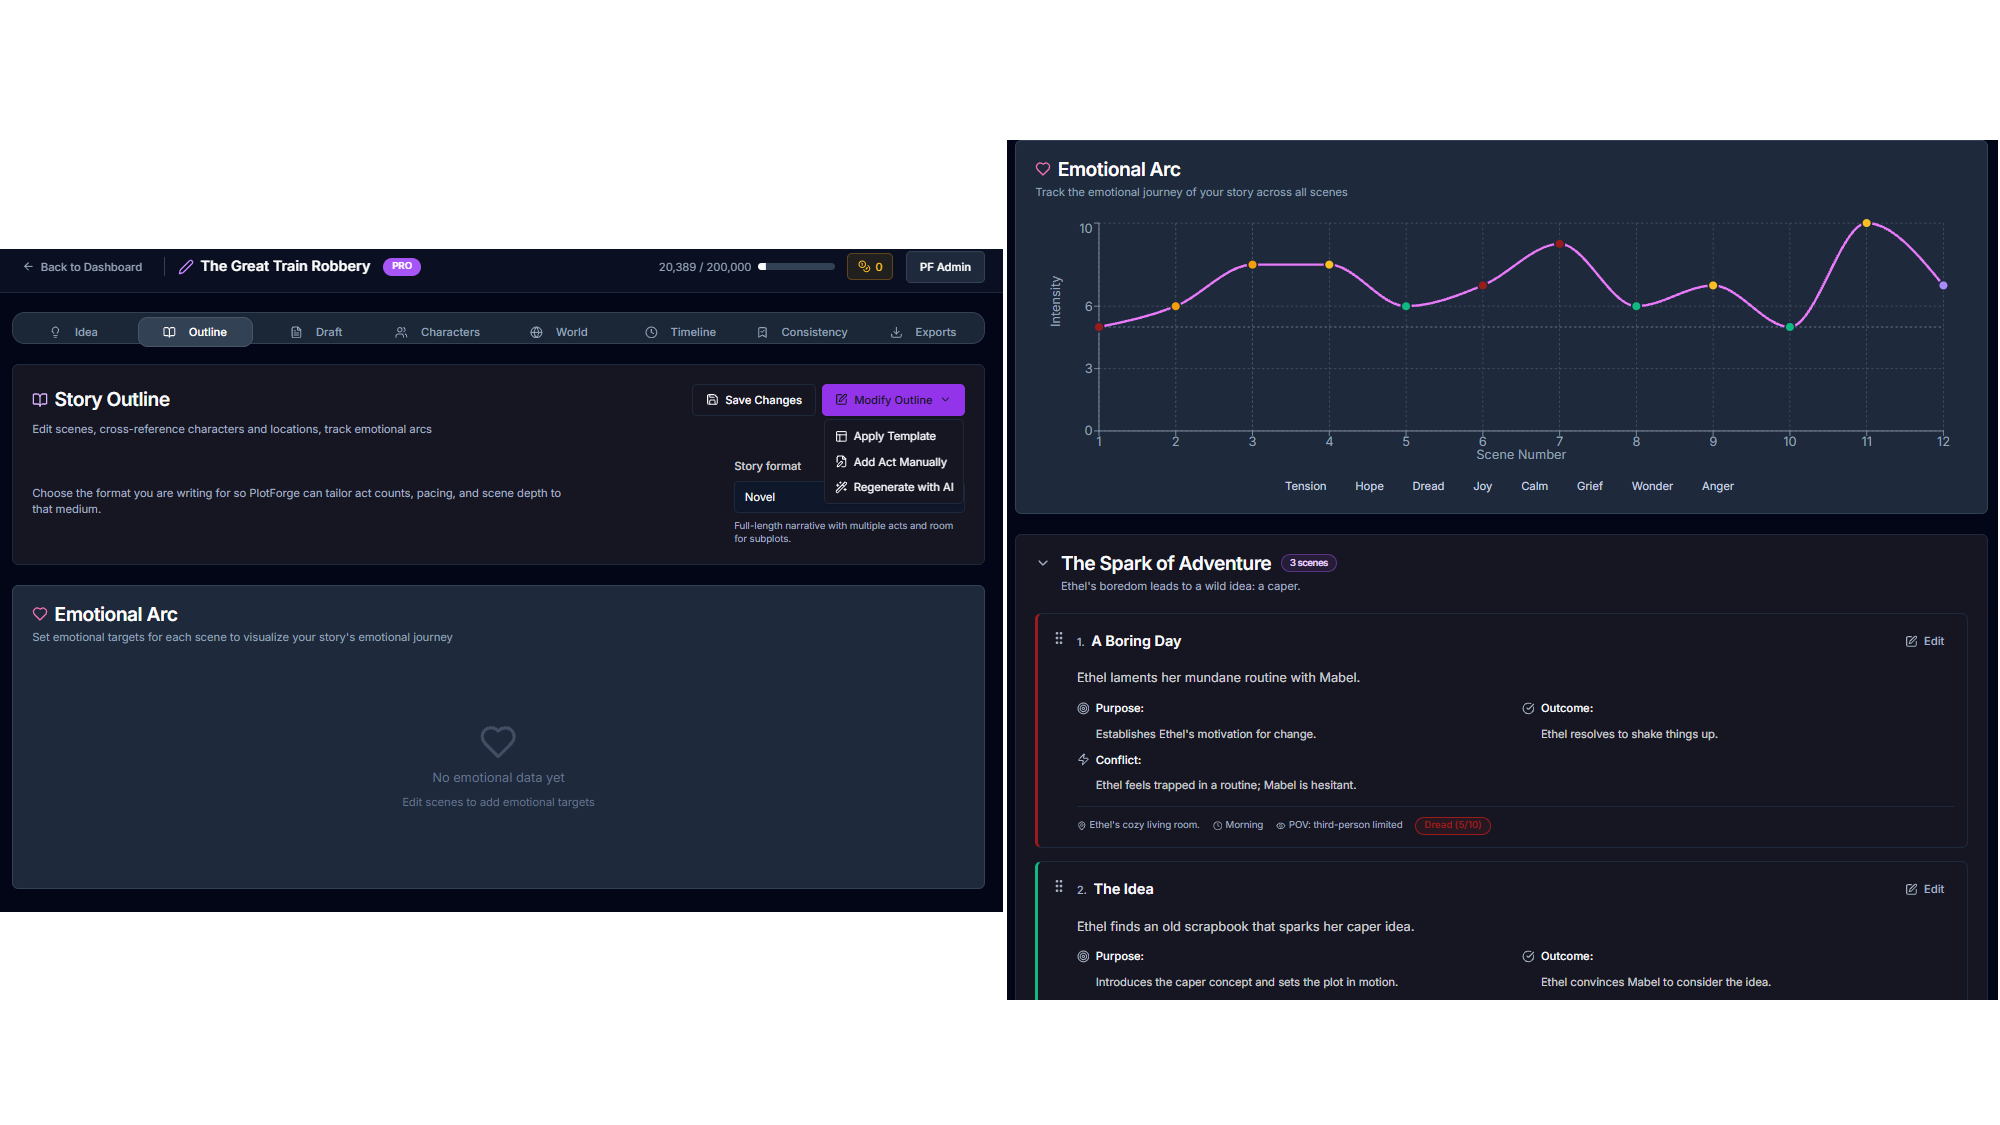Switch to the Characters tab

[449, 331]
